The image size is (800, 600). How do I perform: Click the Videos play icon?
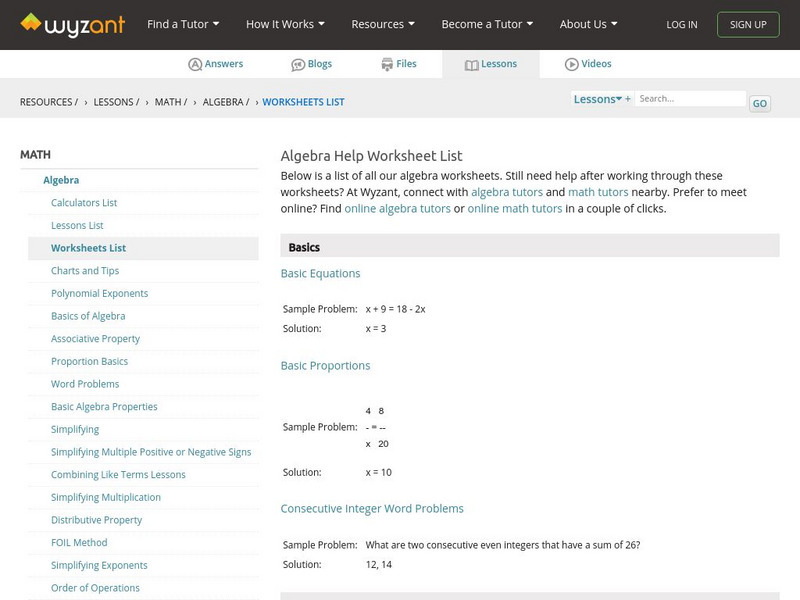tap(572, 64)
